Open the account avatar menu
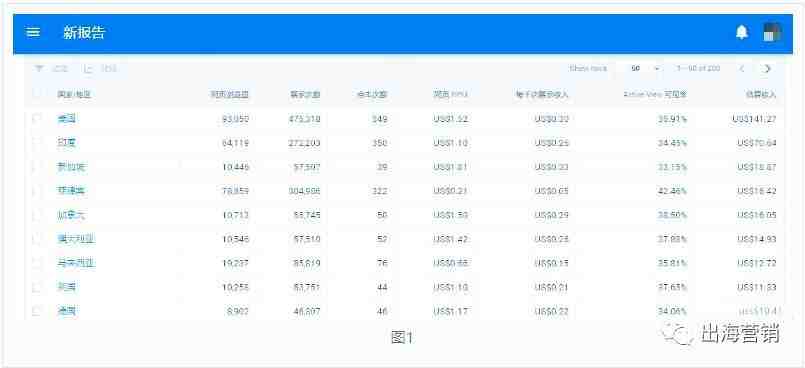The image size is (805, 368). click(x=772, y=32)
